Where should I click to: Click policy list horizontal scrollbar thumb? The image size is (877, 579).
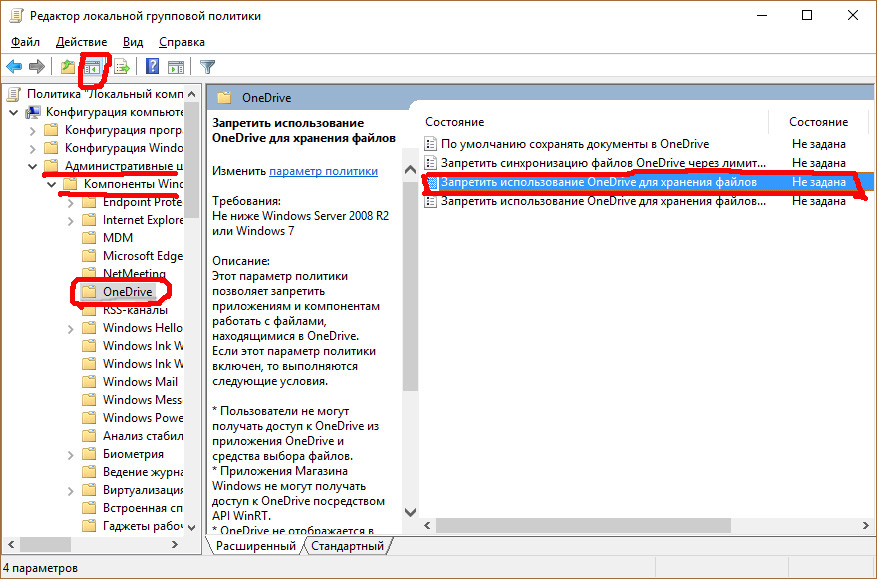[x=583, y=526]
